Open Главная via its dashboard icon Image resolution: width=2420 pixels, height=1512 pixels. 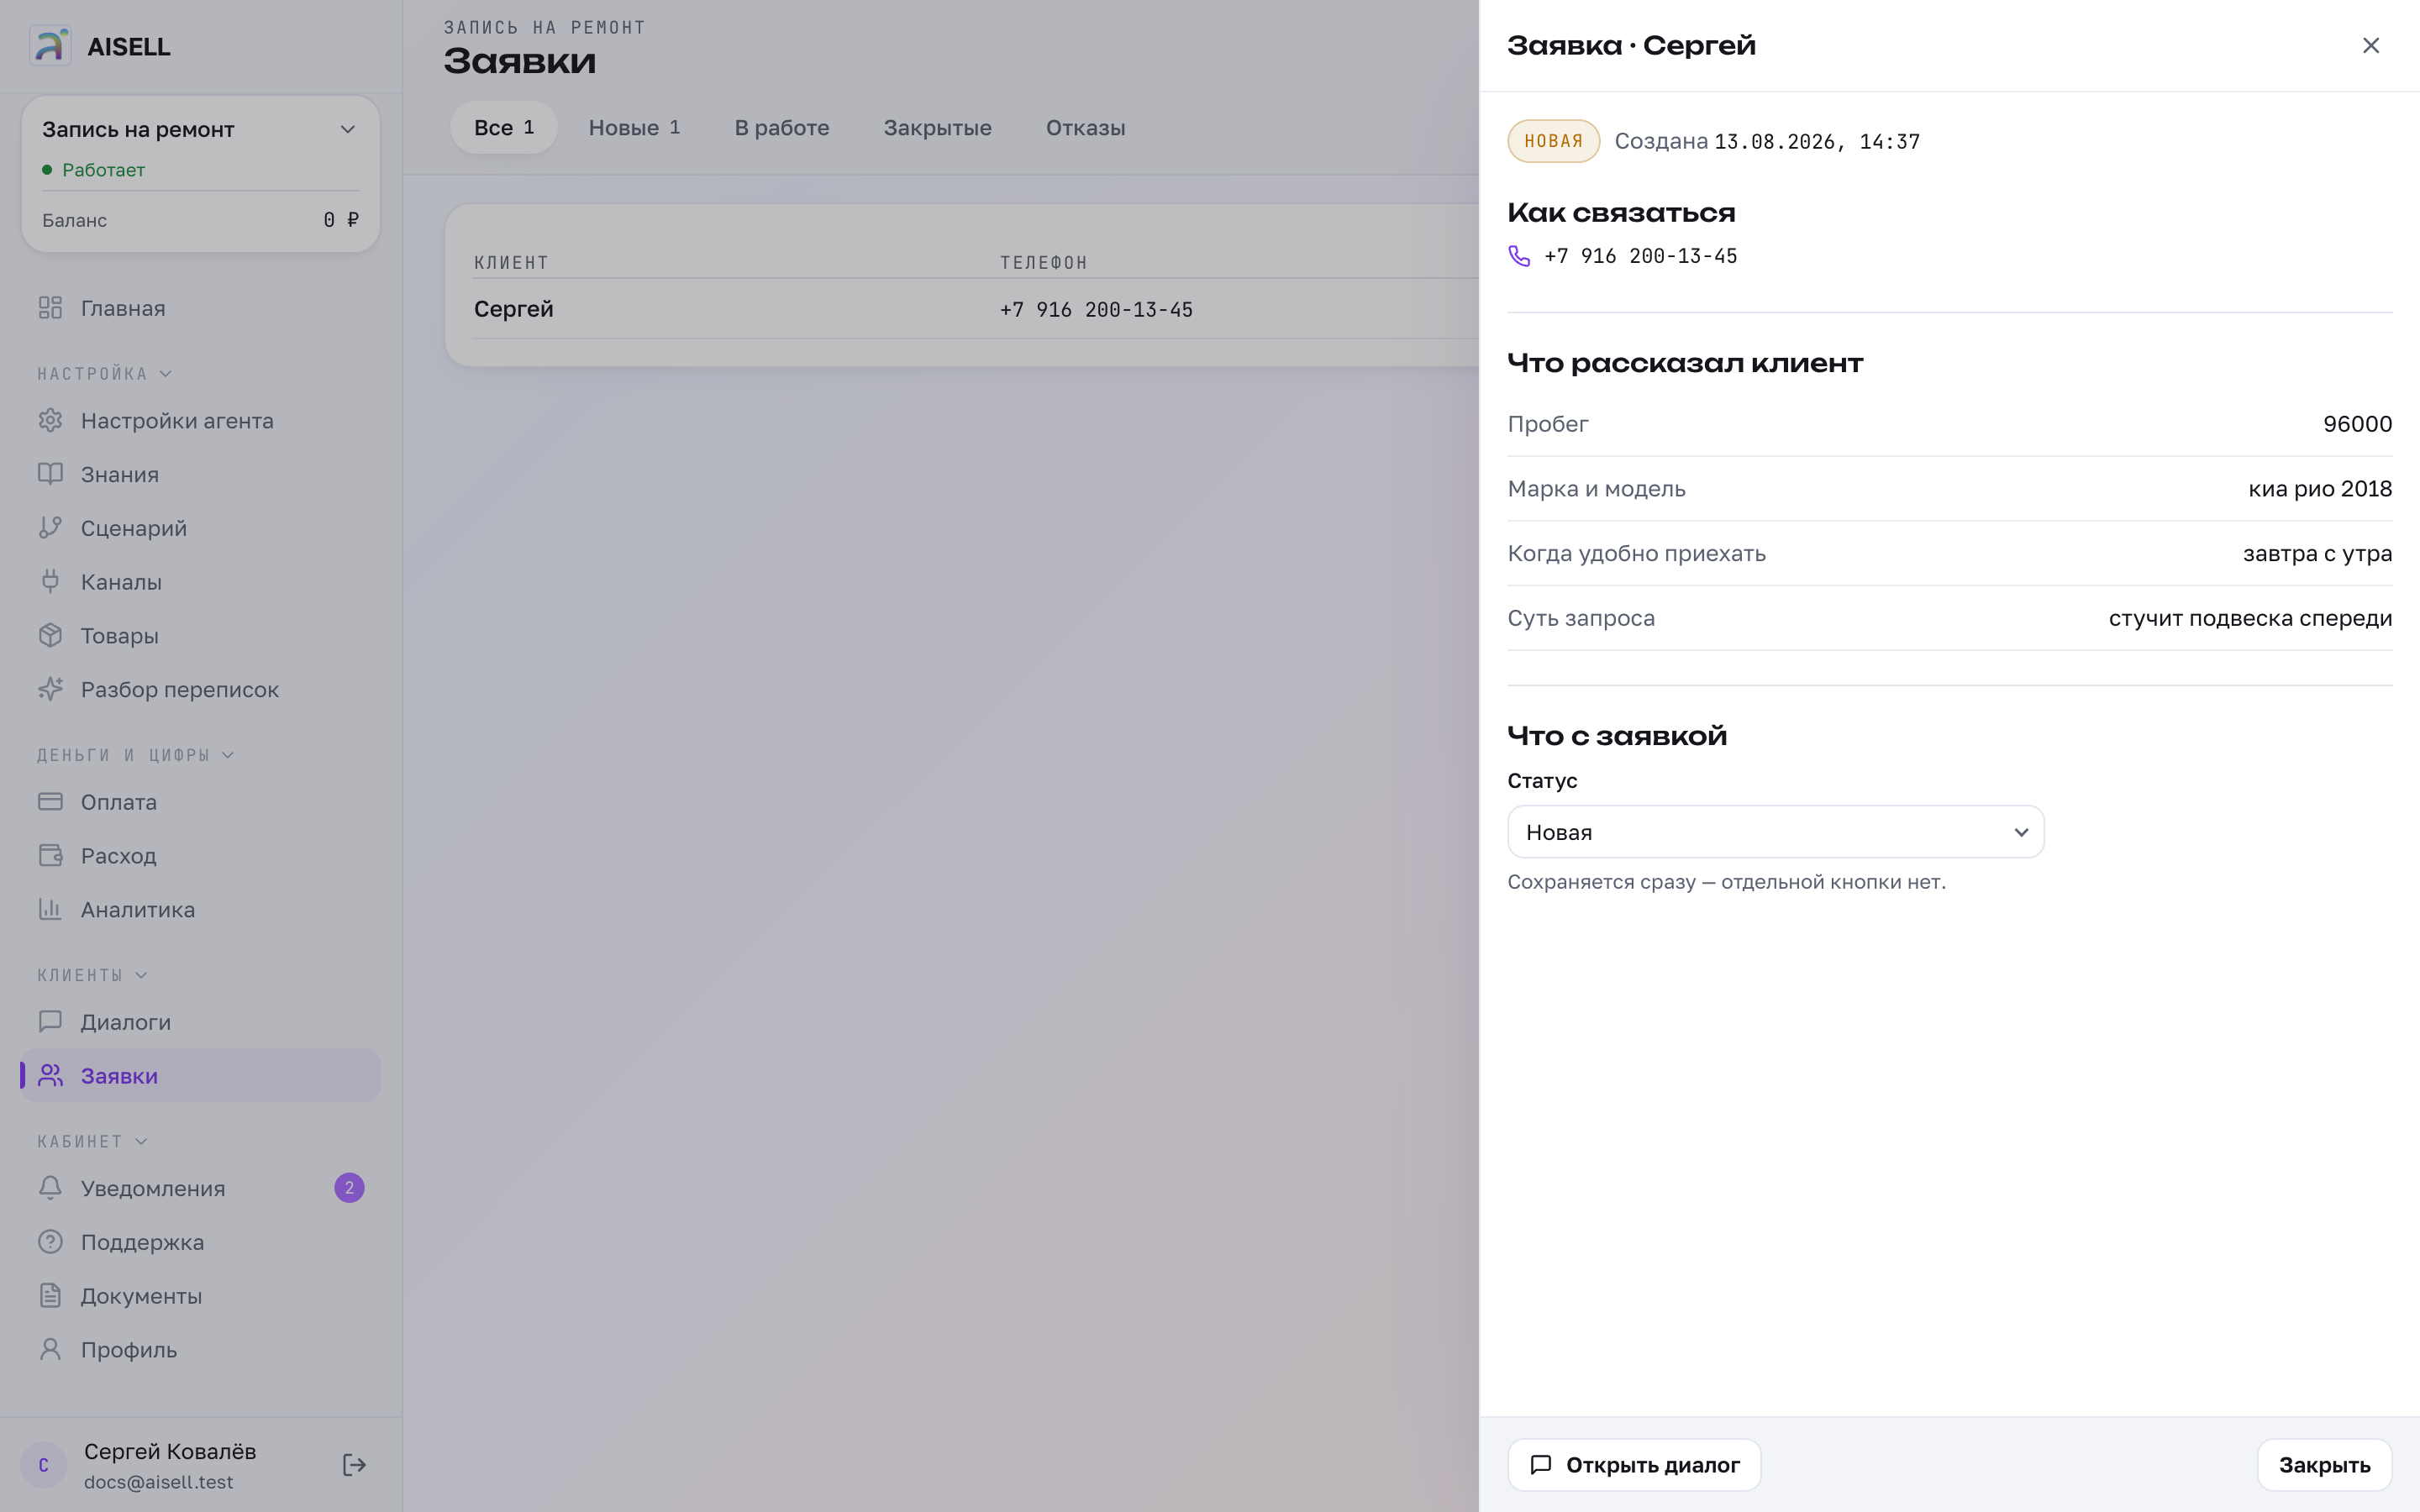click(50, 308)
